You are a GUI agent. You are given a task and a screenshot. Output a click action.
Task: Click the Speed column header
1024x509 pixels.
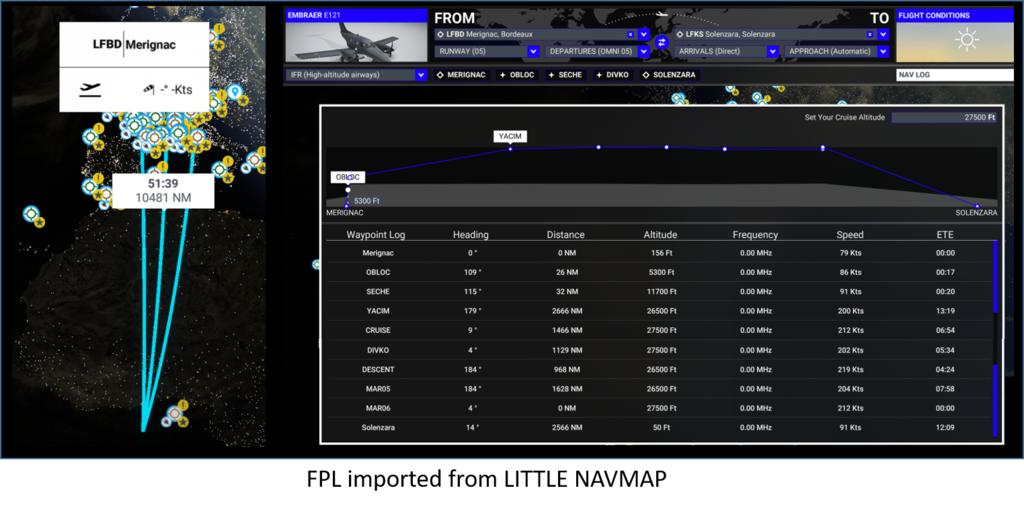[850, 235]
